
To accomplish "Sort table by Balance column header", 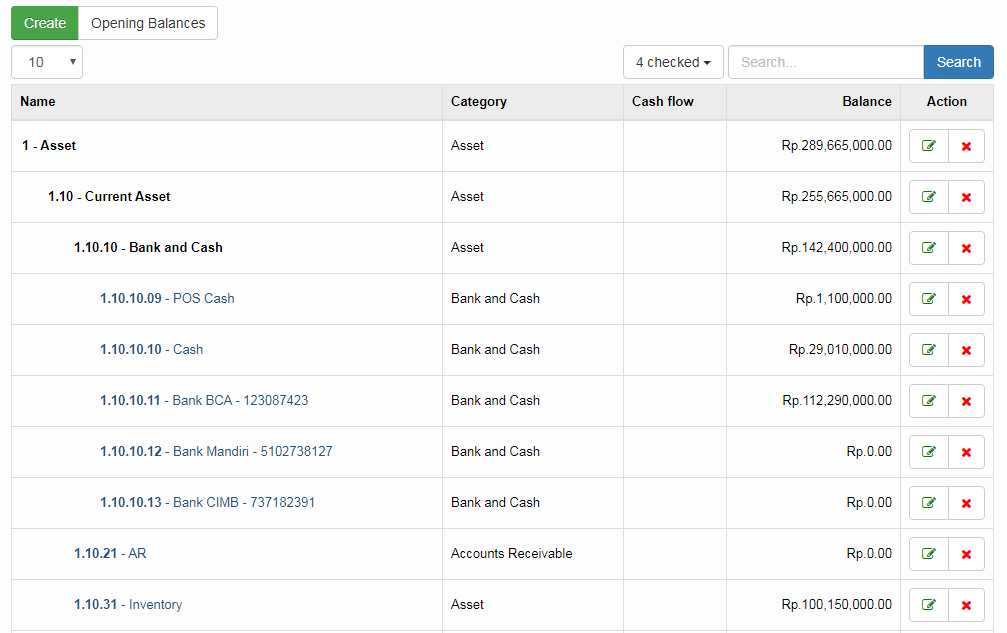I will pos(866,101).
